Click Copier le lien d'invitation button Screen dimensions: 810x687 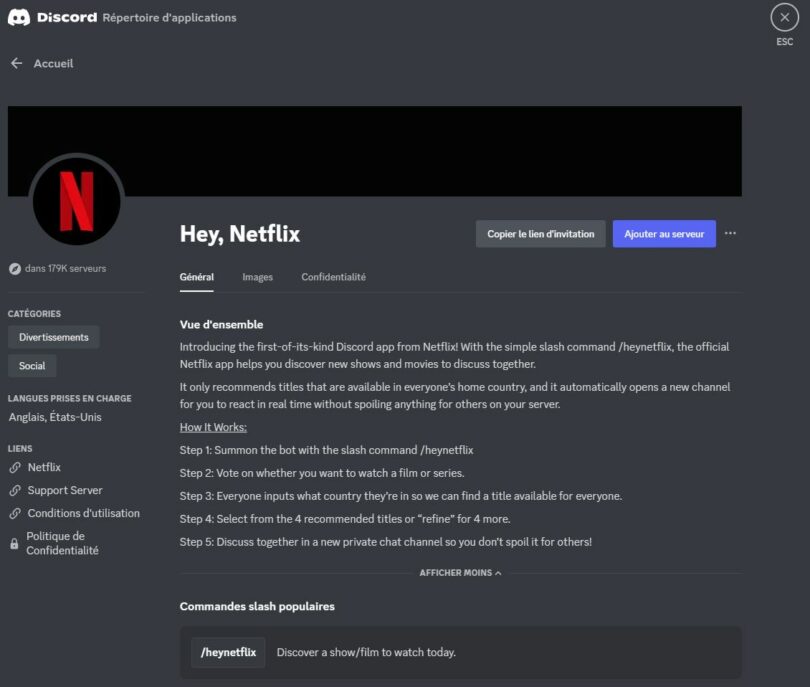tap(540, 234)
